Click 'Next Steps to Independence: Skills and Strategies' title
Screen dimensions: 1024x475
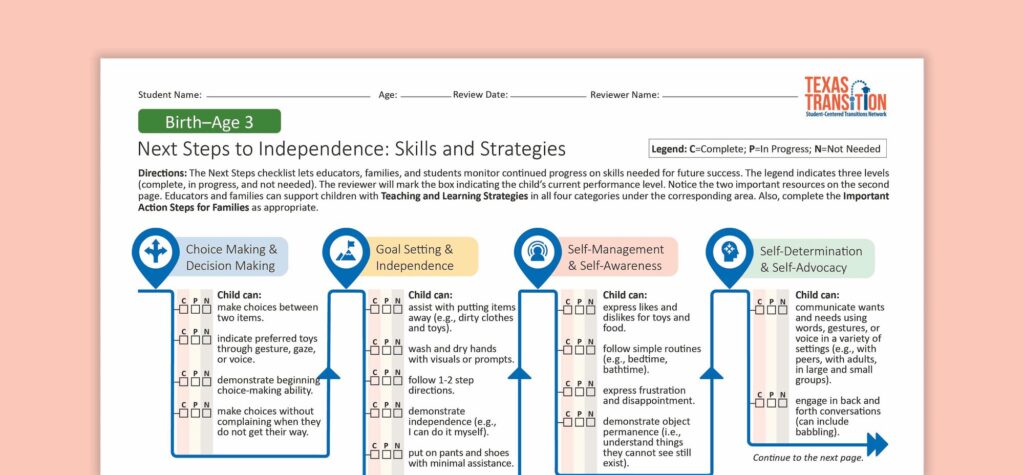pos(351,149)
